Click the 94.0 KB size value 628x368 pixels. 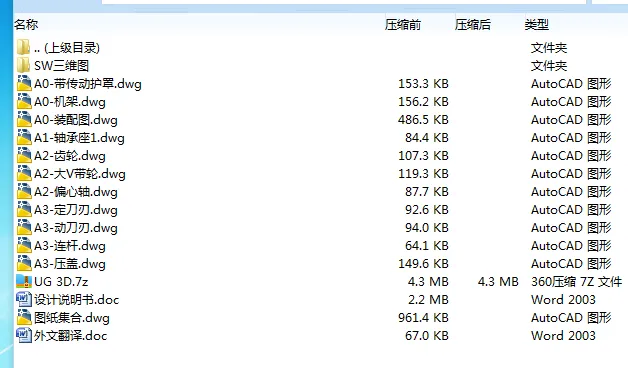click(427, 228)
